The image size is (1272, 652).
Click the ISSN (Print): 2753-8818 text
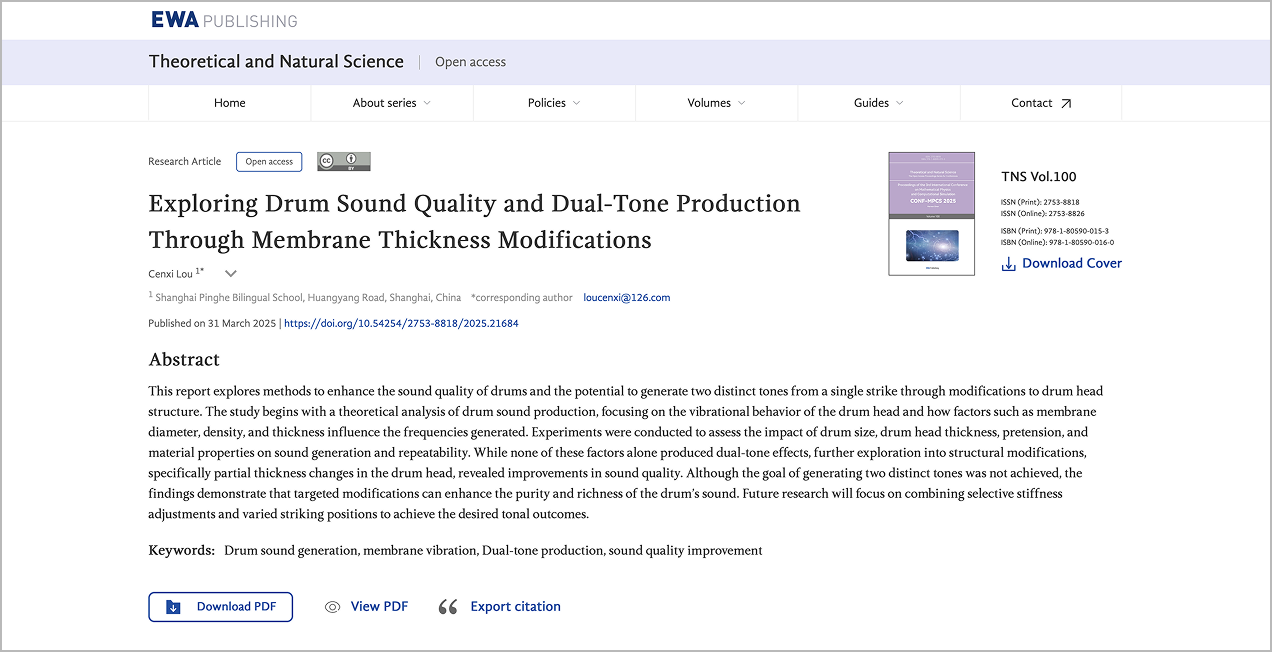click(1040, 203)
